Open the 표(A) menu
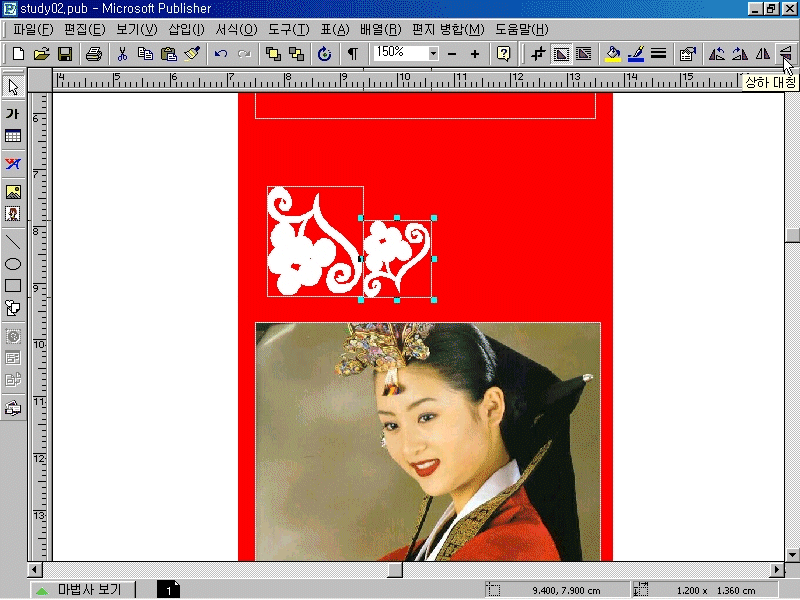The height and width of the screenshot is (600, 800). click(x=335, y=30)
